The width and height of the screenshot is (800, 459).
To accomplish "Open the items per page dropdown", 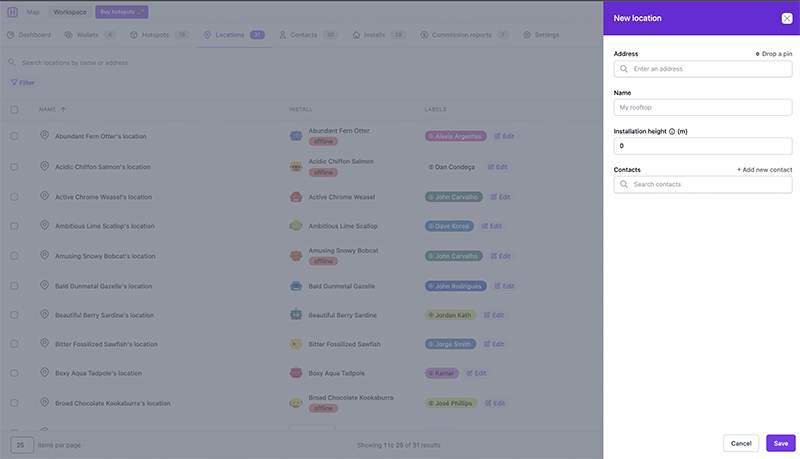I will pos(22,443).
